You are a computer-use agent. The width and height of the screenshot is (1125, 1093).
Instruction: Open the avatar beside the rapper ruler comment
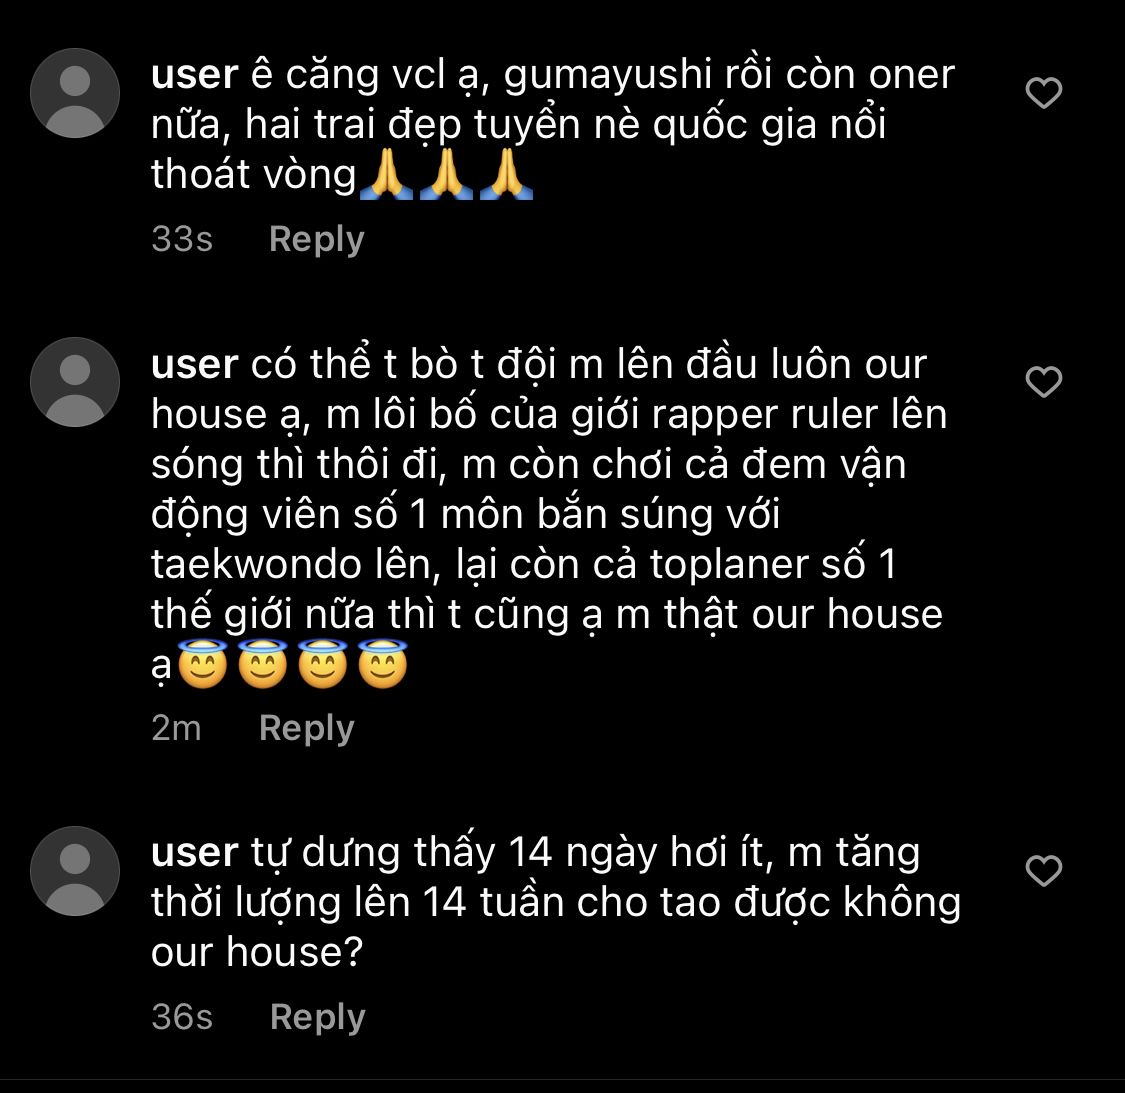pos(75,382)
